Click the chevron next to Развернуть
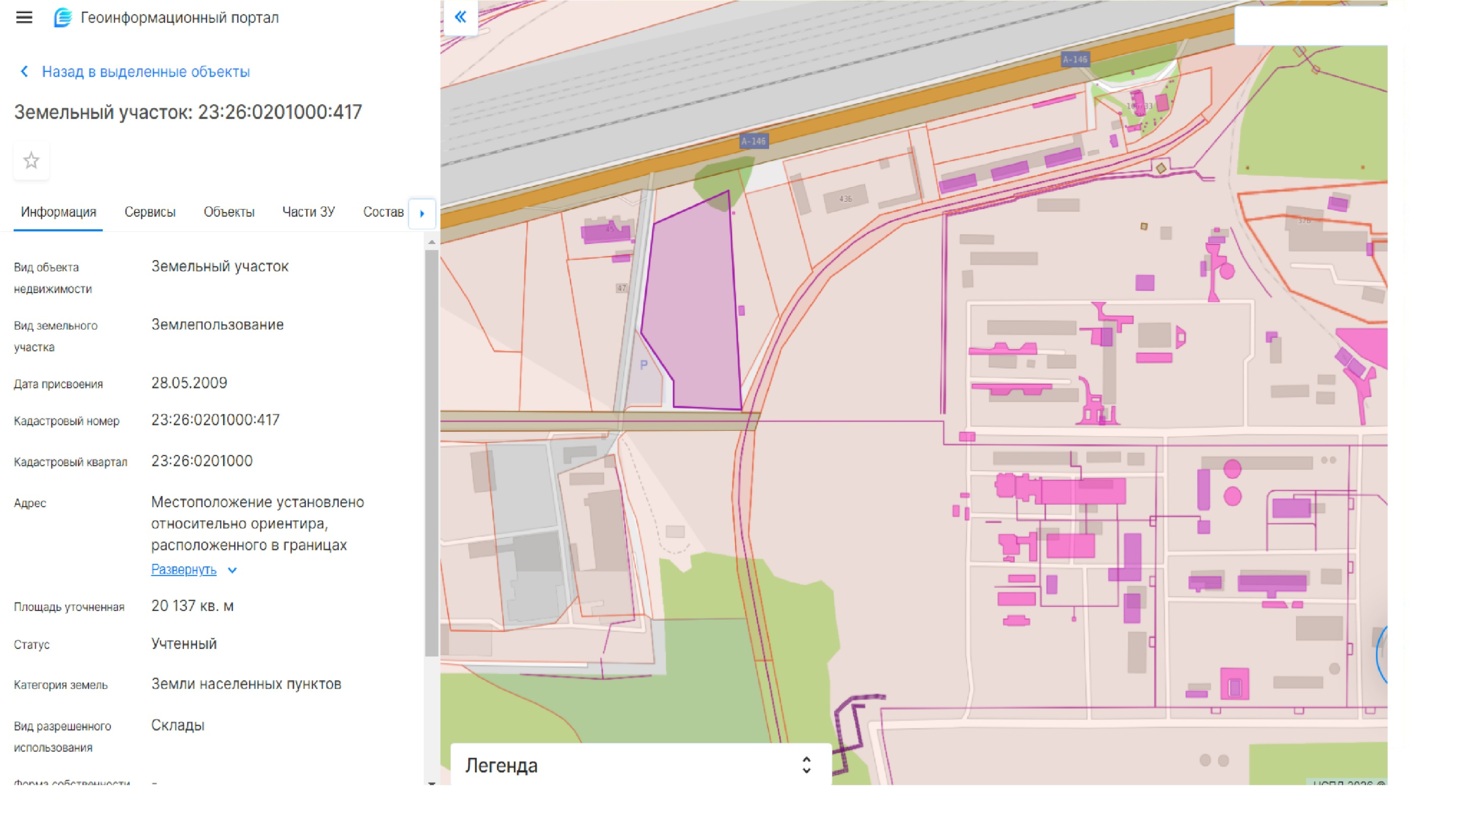The height and width of the screenshot is (820, 1458). [232, 570]
